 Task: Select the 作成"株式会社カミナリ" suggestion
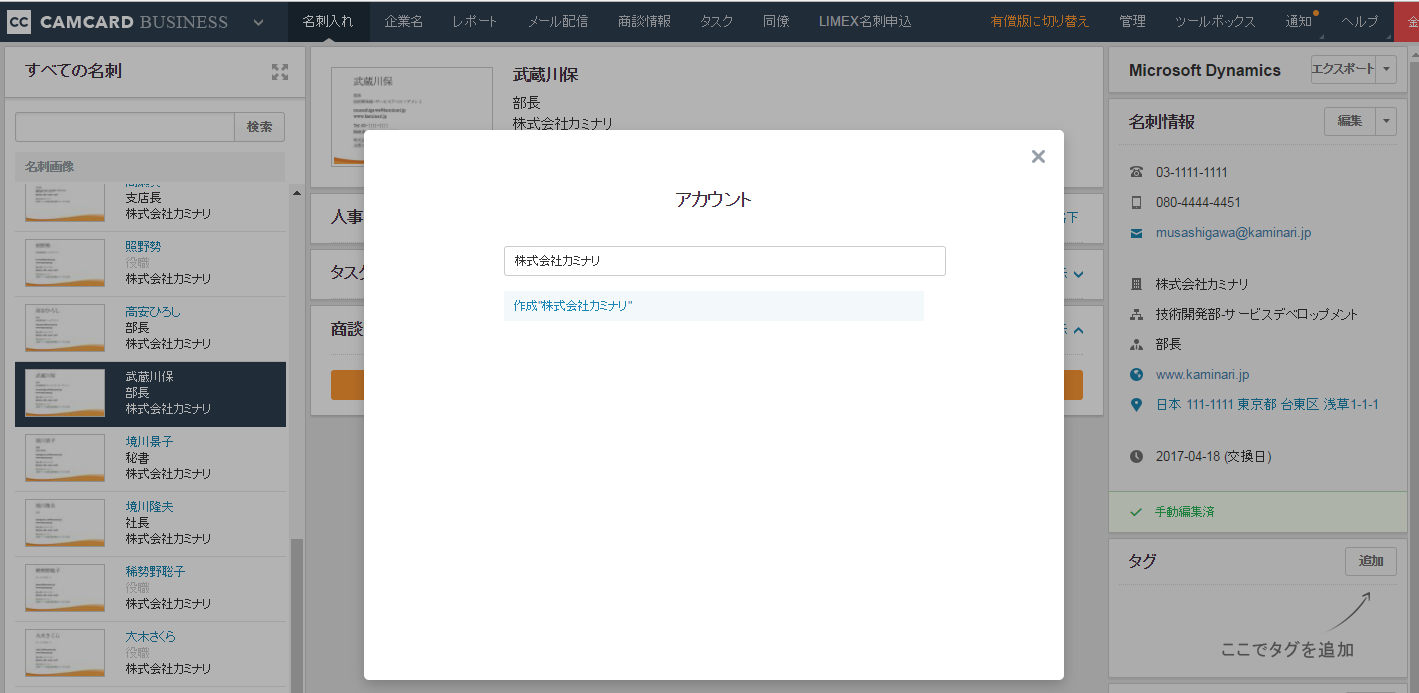click(714, 306)
